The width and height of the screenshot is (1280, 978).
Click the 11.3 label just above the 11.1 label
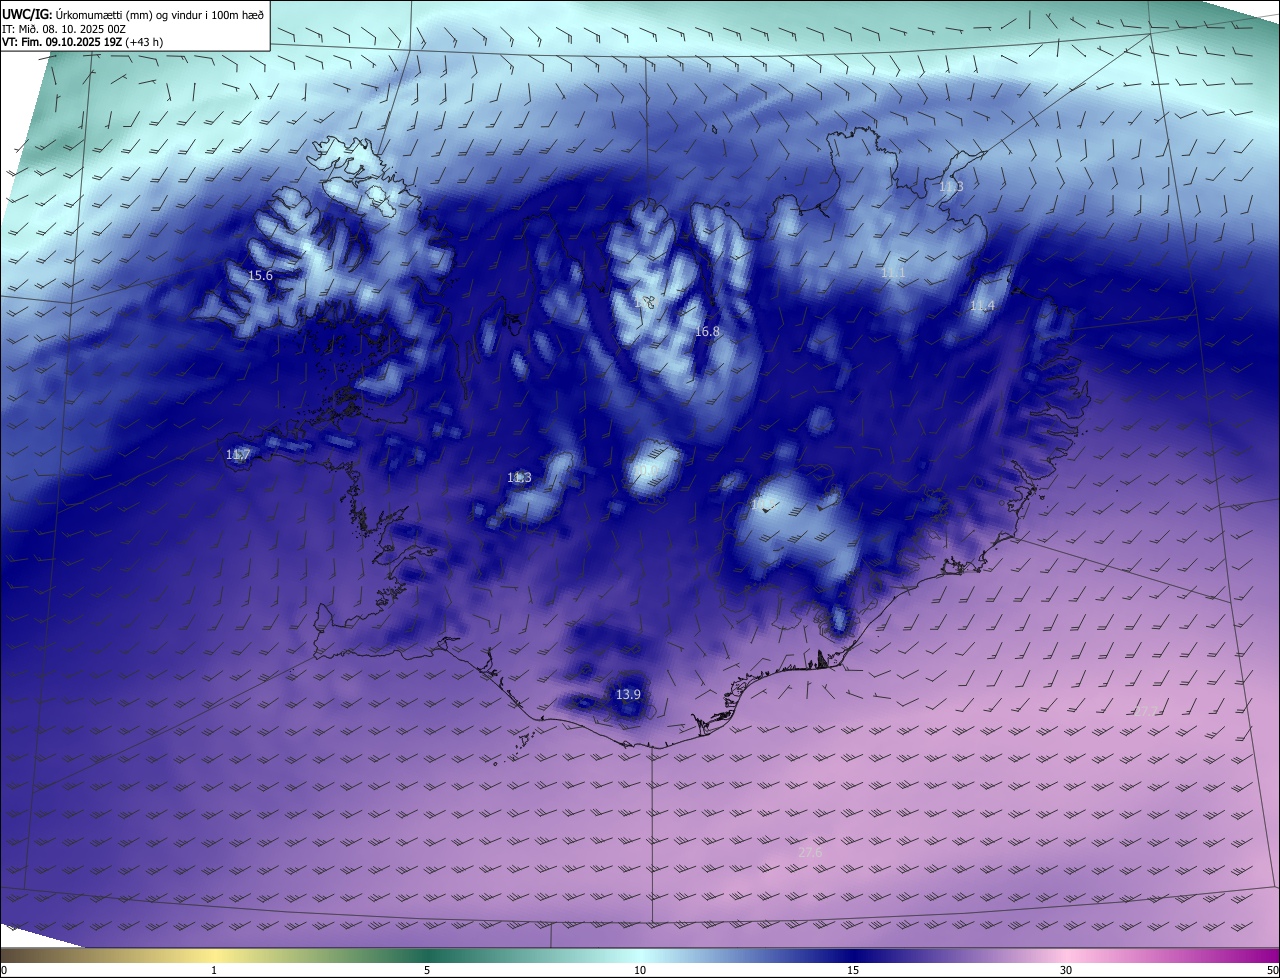[x=951, y=187]
